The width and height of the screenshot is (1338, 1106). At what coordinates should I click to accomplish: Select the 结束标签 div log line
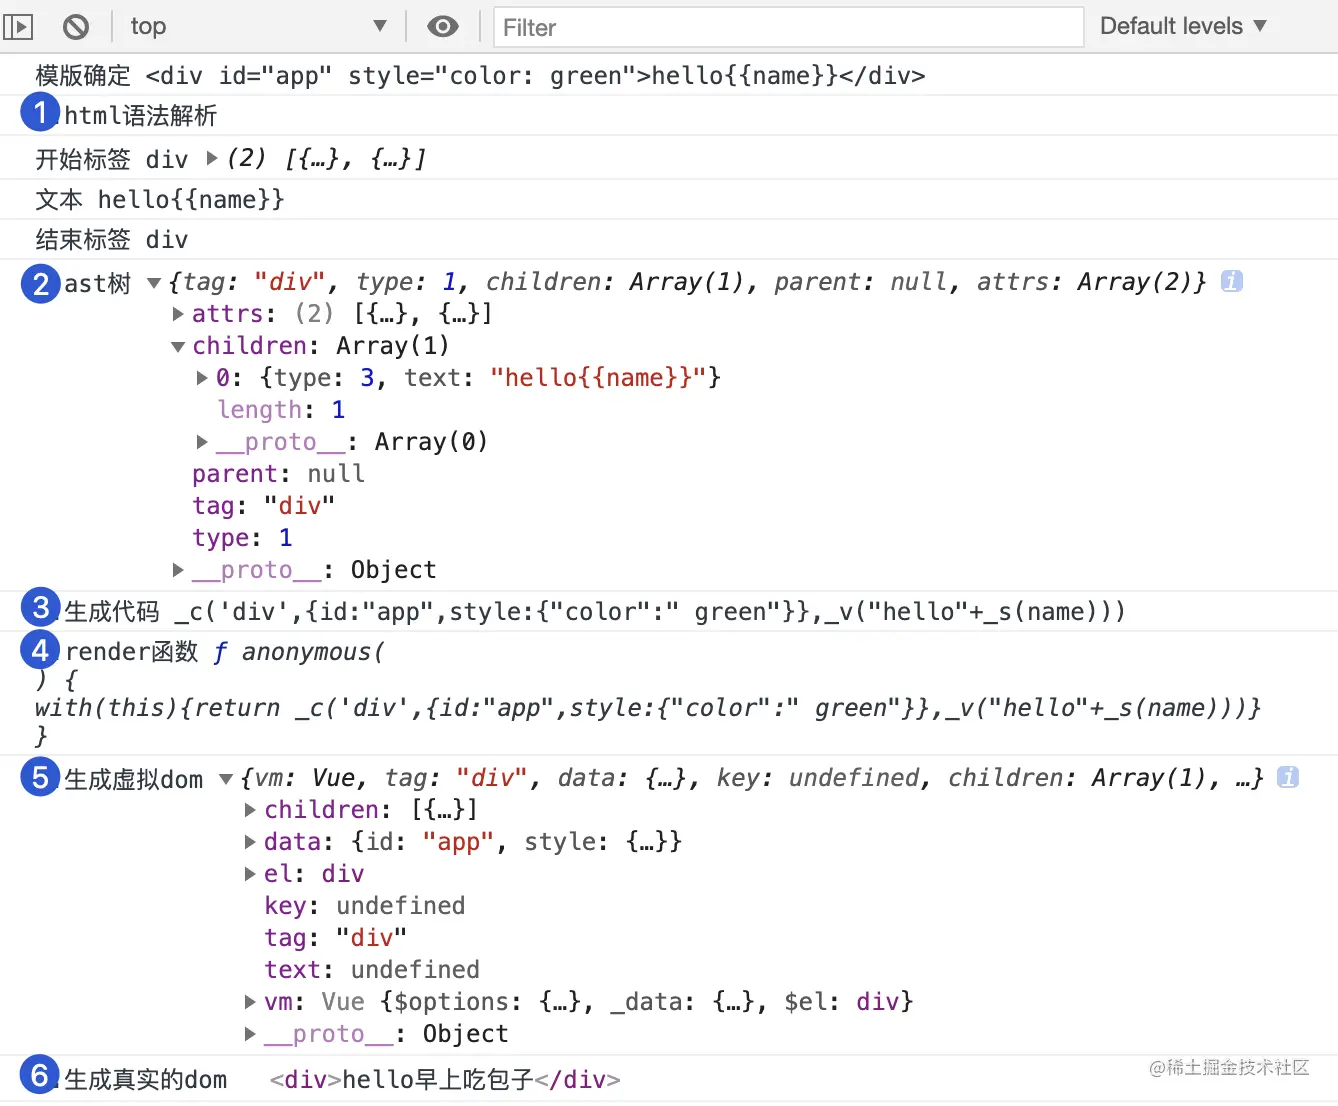coord(112,240)
